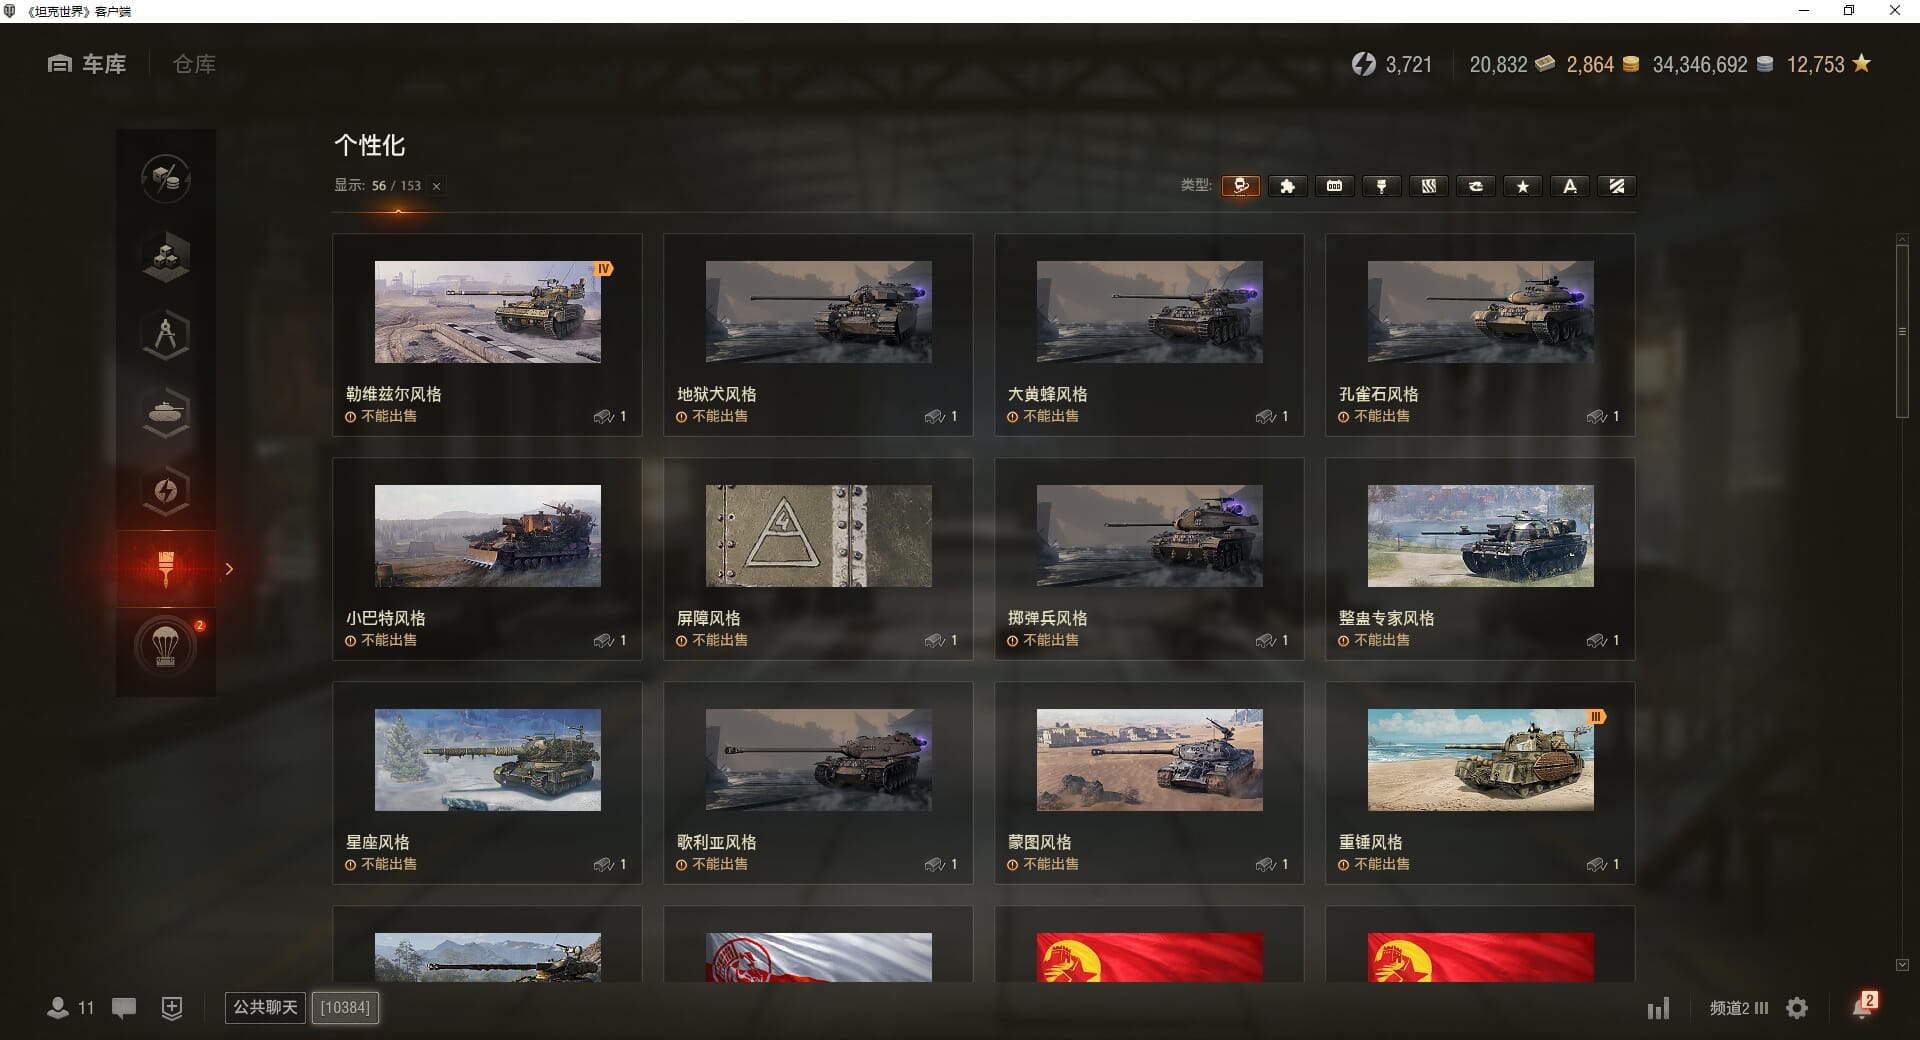Image resolution: width=1920 pixels, height=1040 pixels.
Task: Enable the star emblem type filter
Action: point(1522,186)
